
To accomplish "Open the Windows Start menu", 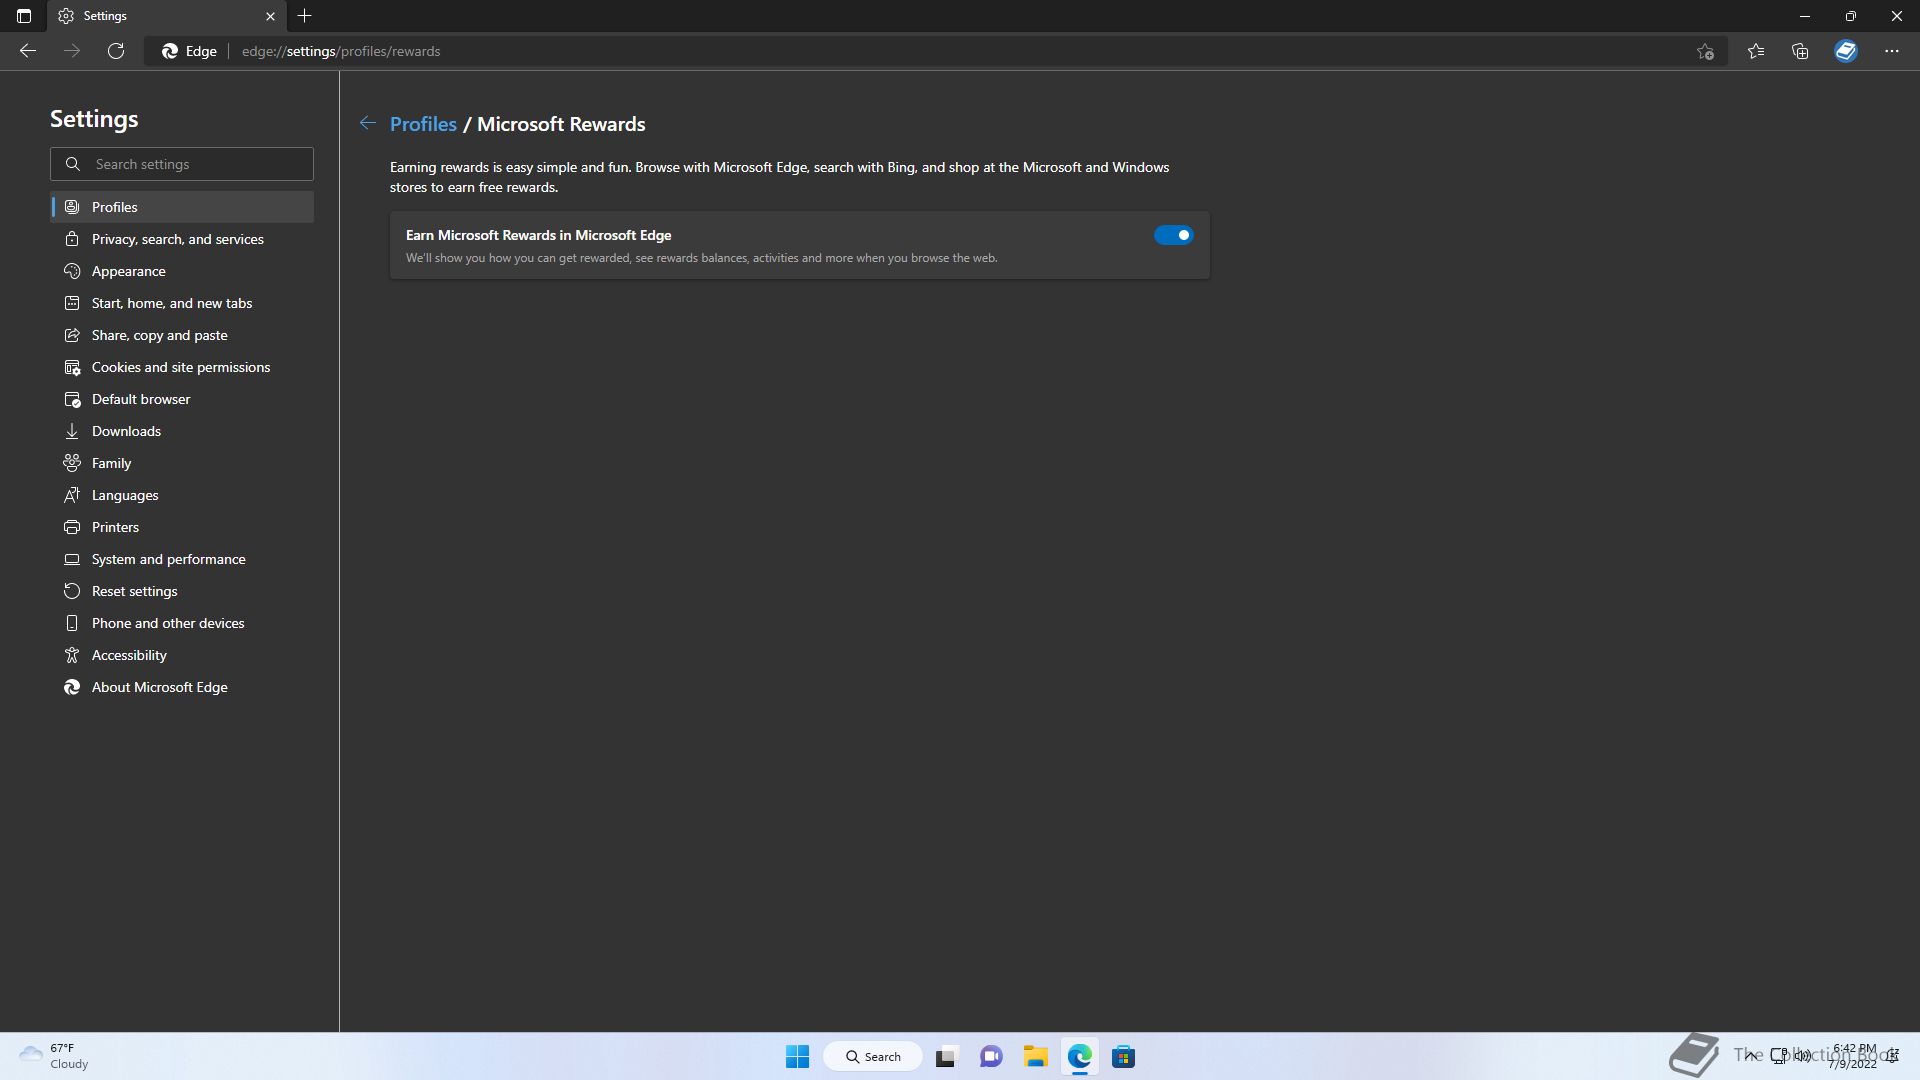I will click(x=797, y=1056).
